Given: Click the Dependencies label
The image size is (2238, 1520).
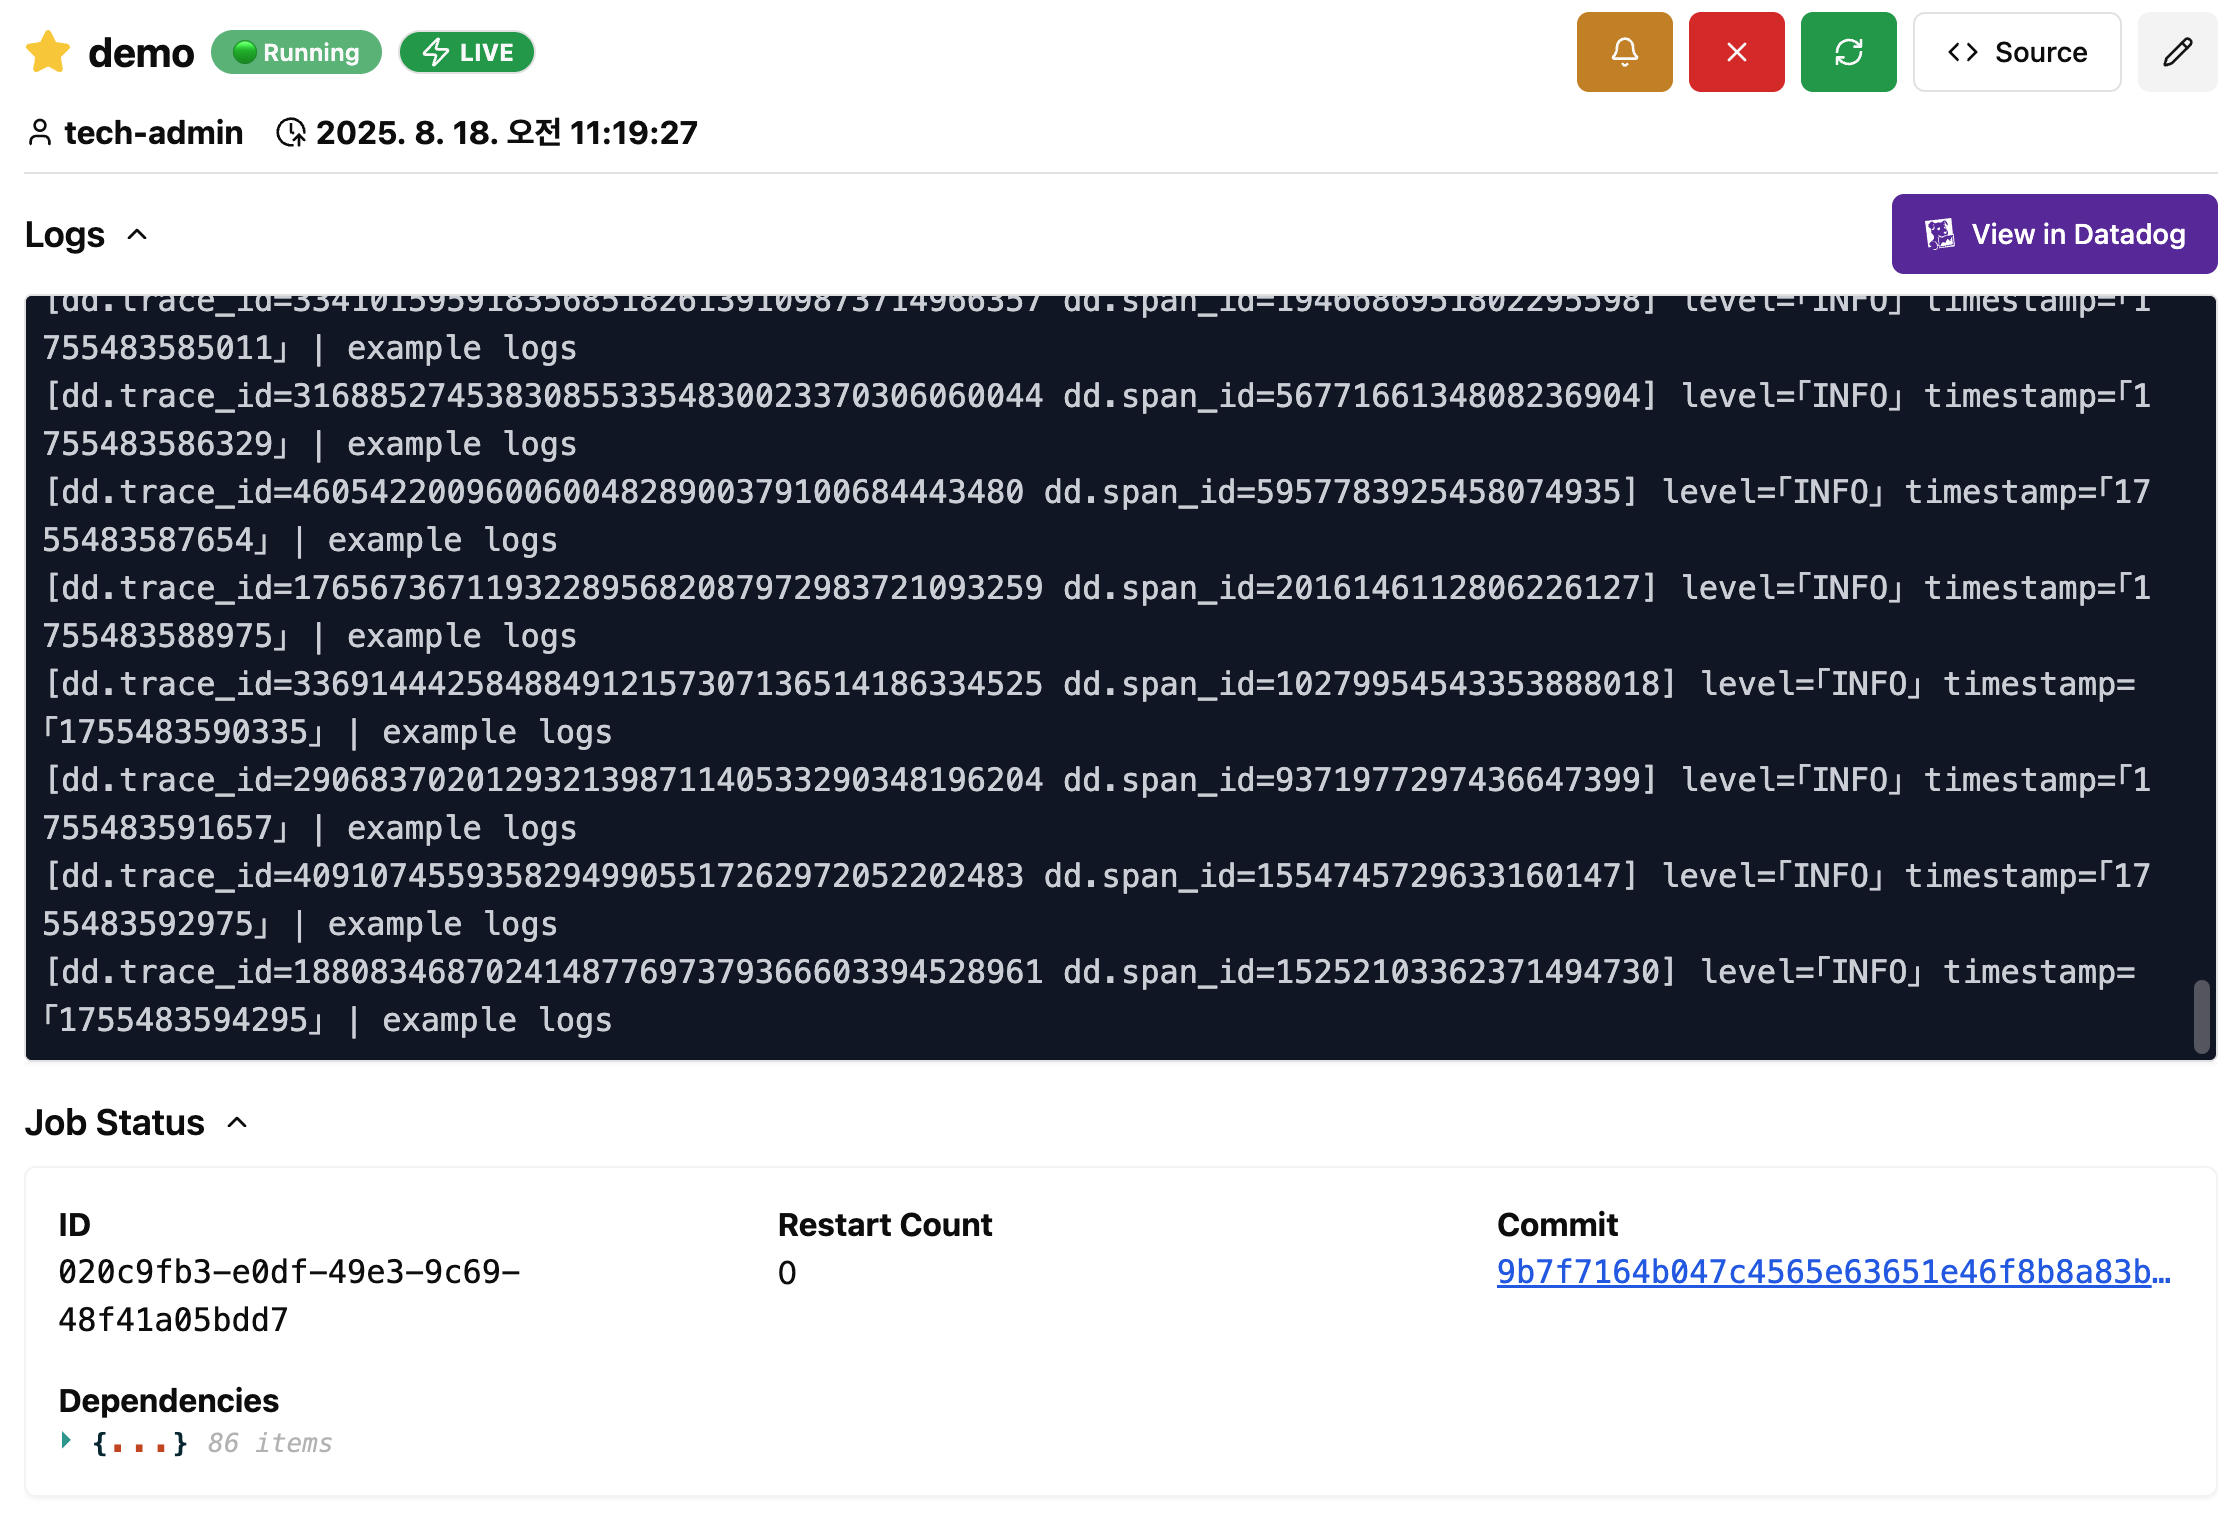Looking at the screenshot, I should coord(169,1400).
